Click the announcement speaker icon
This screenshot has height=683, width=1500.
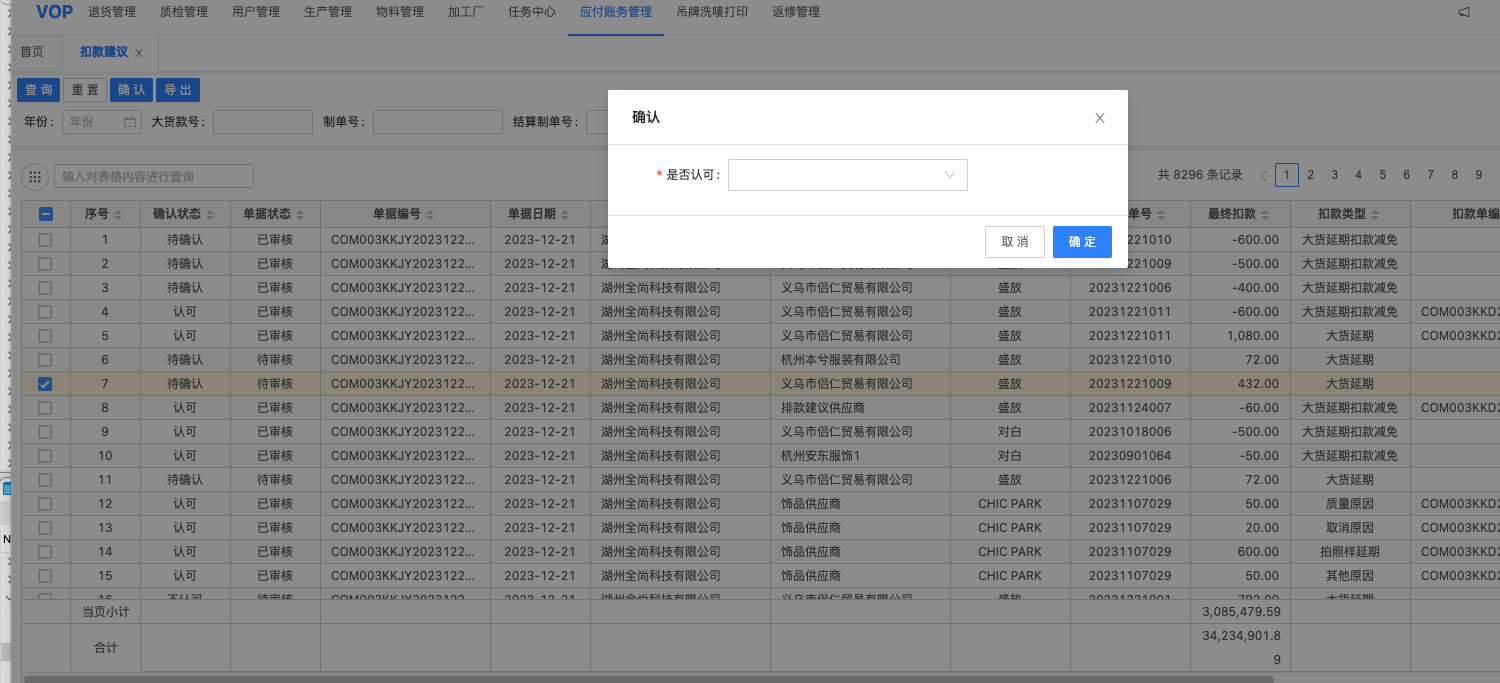1464,12
